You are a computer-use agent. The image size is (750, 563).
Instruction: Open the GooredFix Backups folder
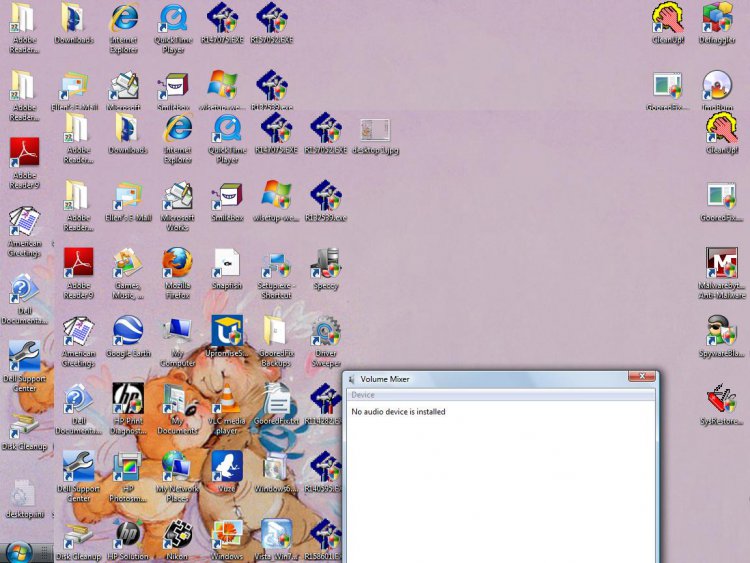276,342
